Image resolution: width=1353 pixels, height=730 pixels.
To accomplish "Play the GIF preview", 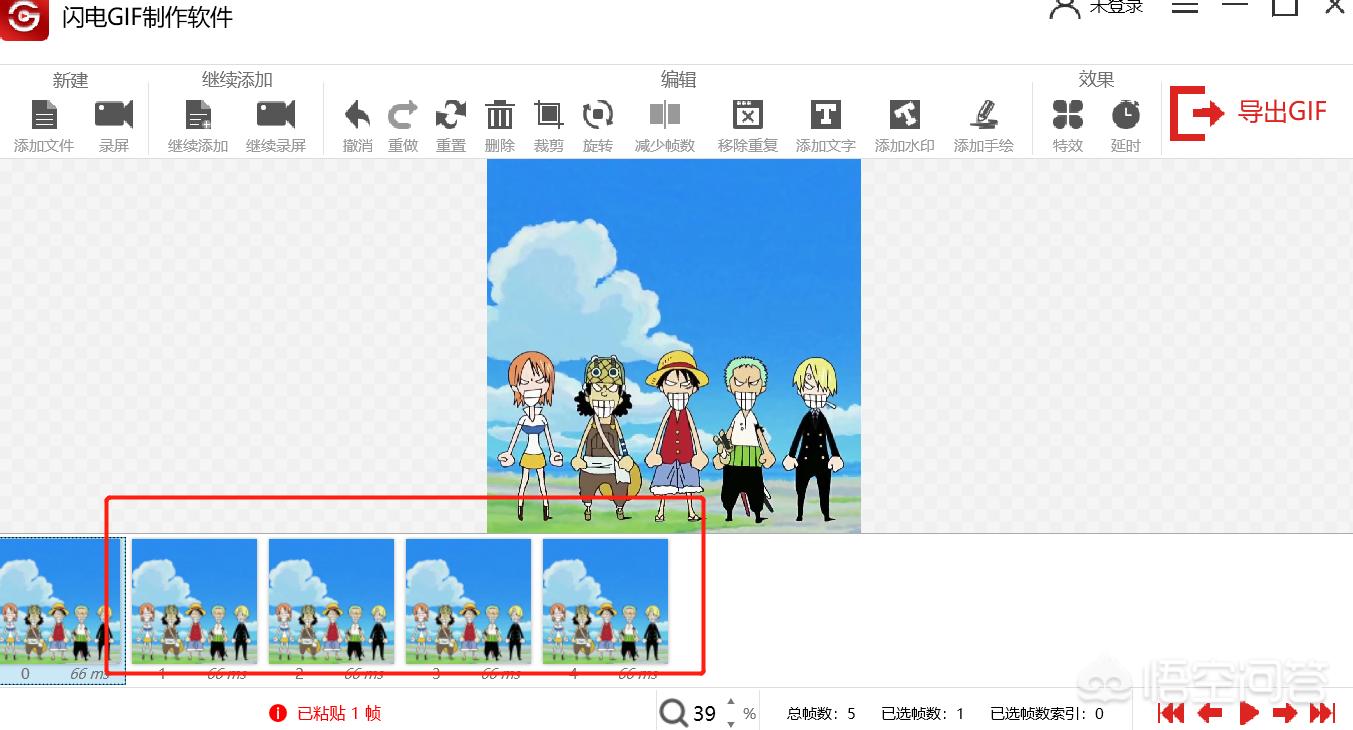I will coord(1248,713).
